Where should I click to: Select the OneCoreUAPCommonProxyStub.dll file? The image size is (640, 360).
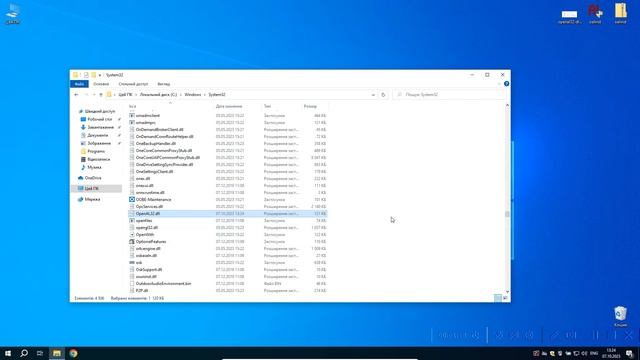(x=168, y=158)
